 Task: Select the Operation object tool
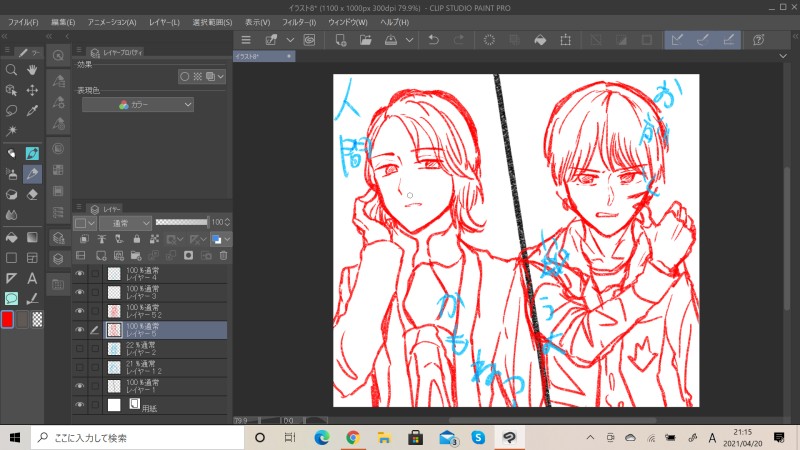11,90
